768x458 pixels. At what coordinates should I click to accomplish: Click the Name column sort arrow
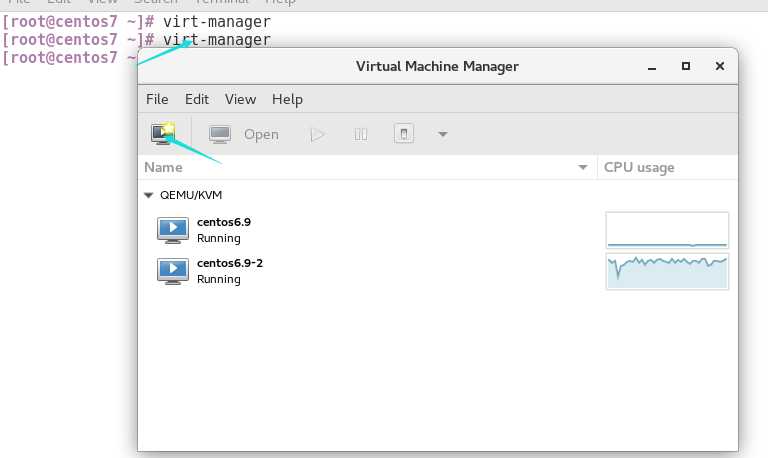click(582, 168)
